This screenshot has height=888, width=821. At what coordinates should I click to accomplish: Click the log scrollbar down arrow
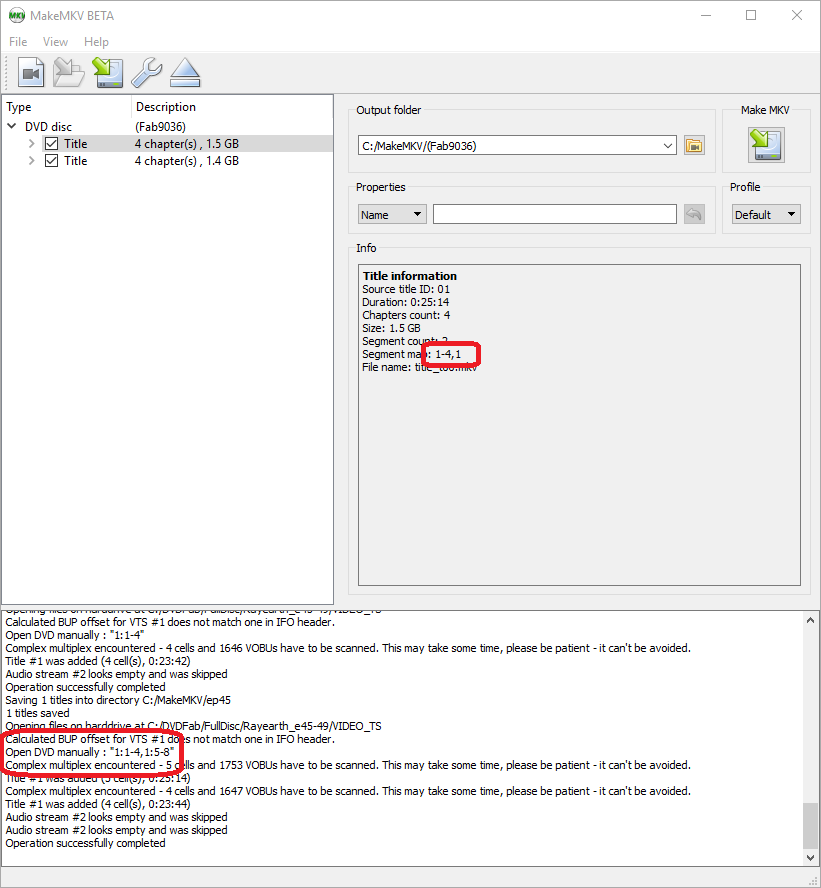tap(810, 857)
